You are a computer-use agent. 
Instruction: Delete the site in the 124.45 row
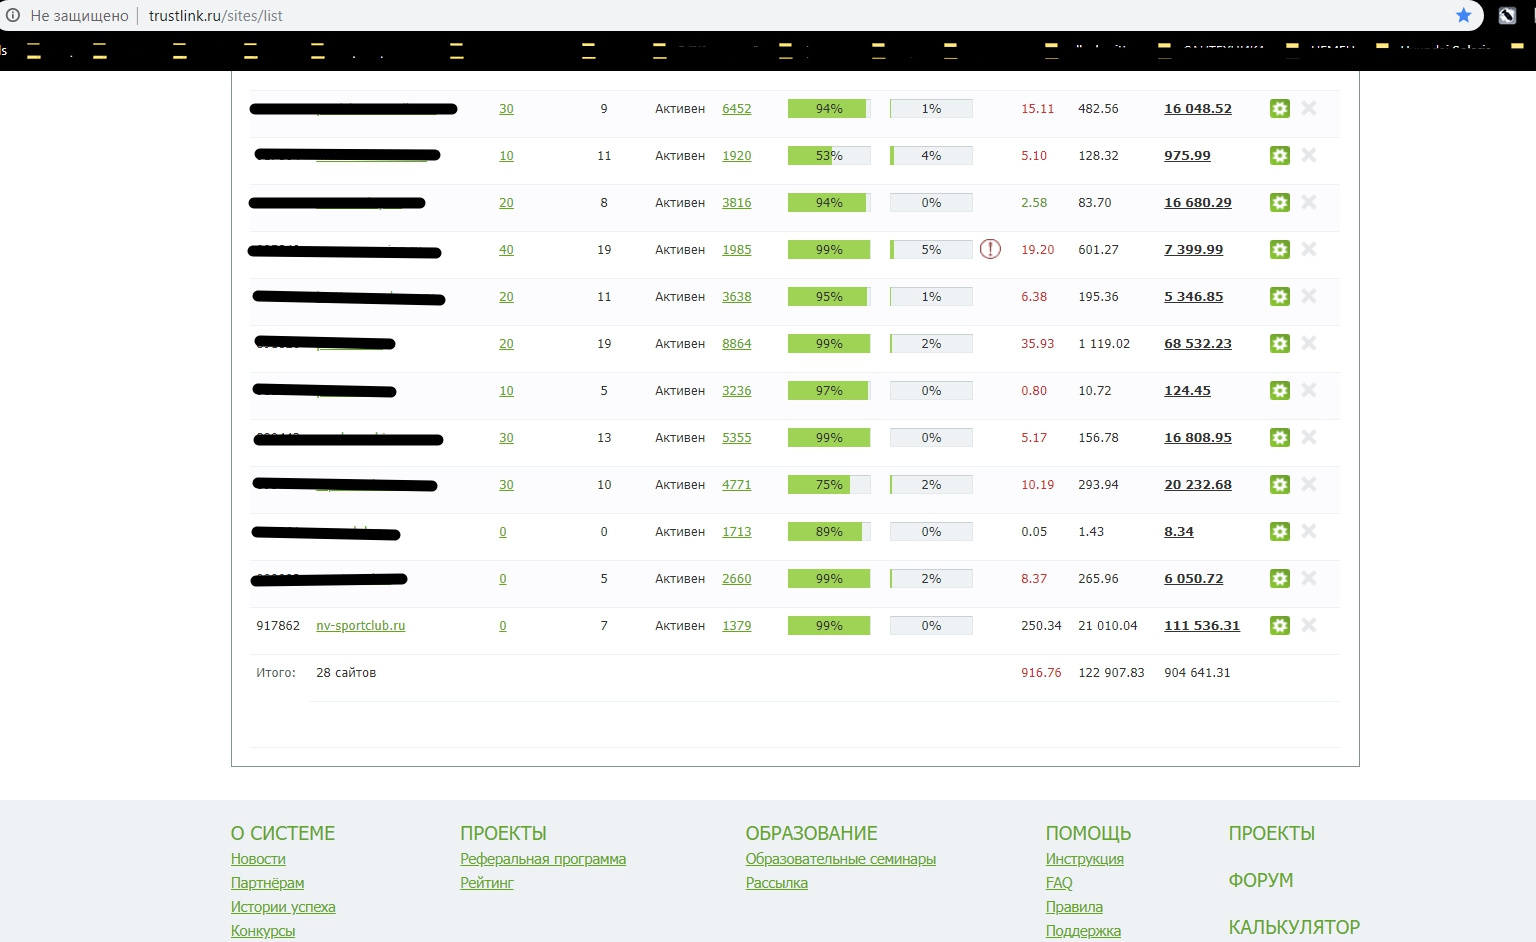click(1309, 389)
